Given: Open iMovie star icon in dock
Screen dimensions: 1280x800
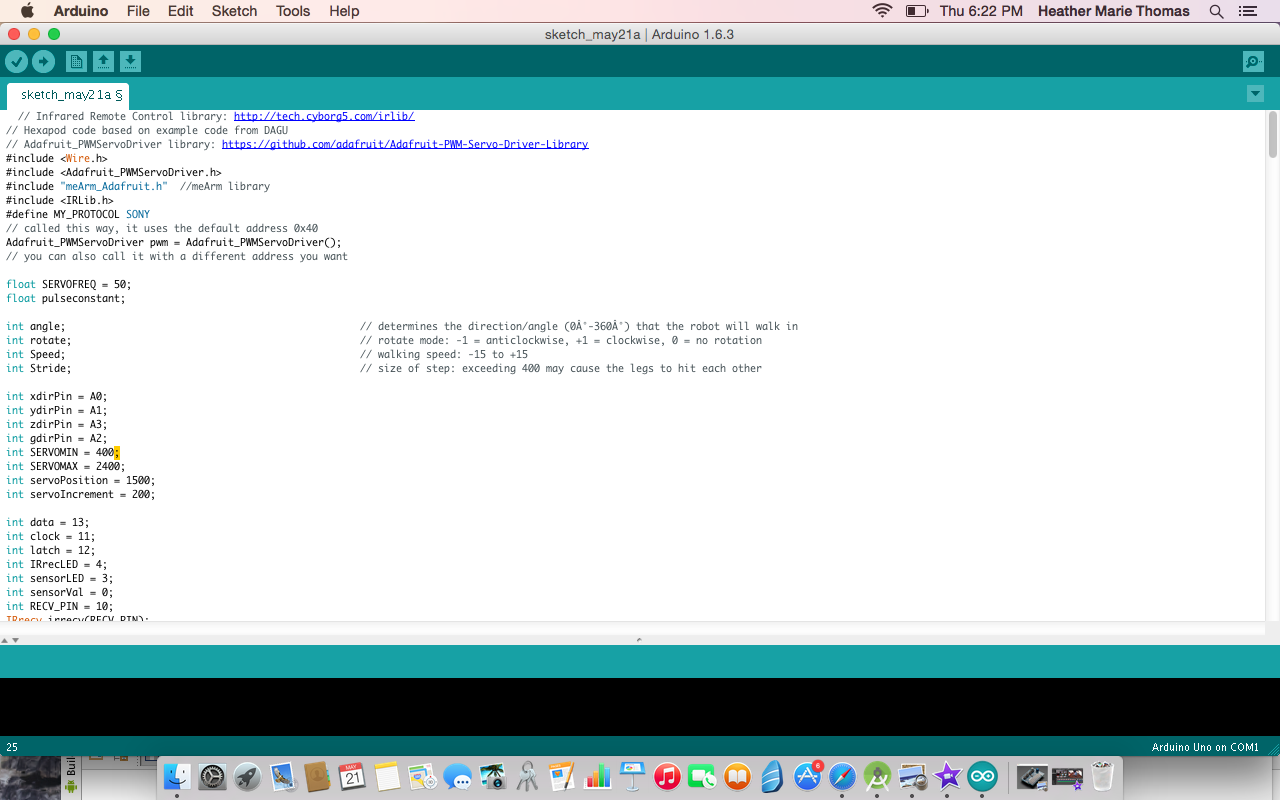Looking at the screenshot, I should pos(947,776).
